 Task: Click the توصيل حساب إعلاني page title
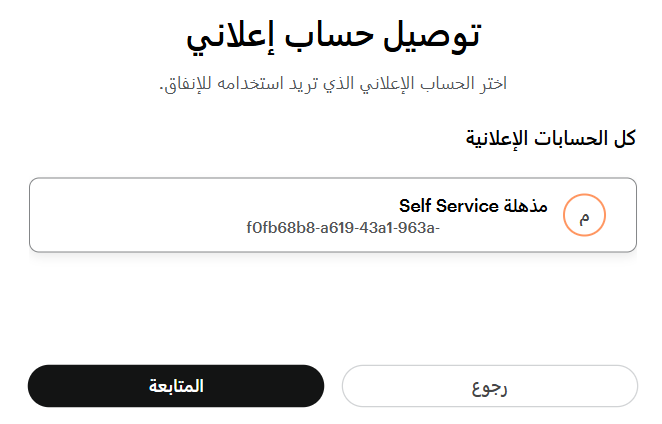pos(334,37)
